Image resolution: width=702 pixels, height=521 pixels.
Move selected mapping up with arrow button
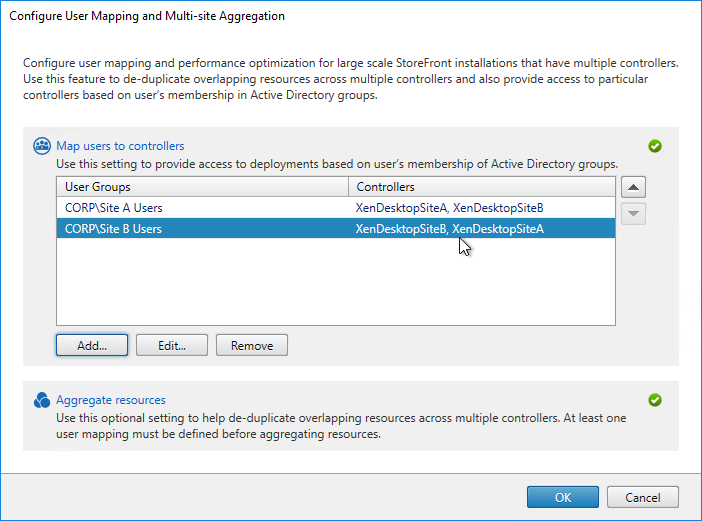(x=633, y=187)
